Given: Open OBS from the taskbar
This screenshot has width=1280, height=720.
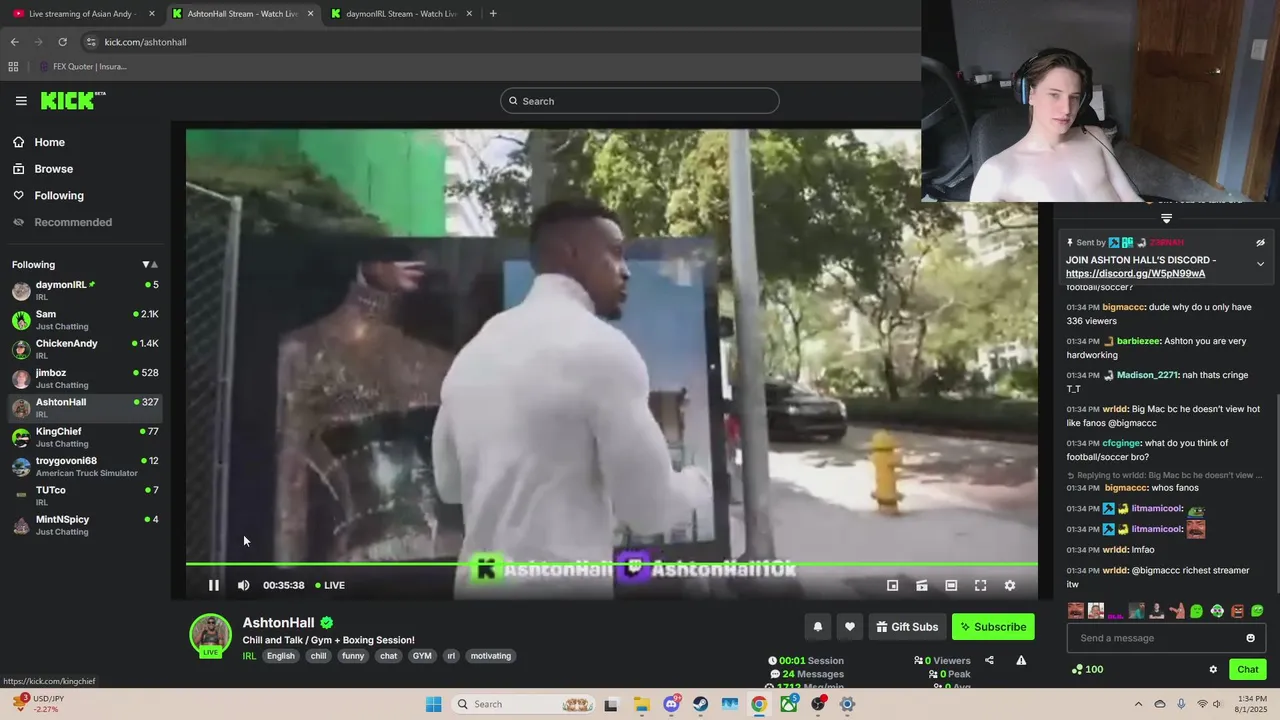Looking at the screenshot, I should click(818, 704).
